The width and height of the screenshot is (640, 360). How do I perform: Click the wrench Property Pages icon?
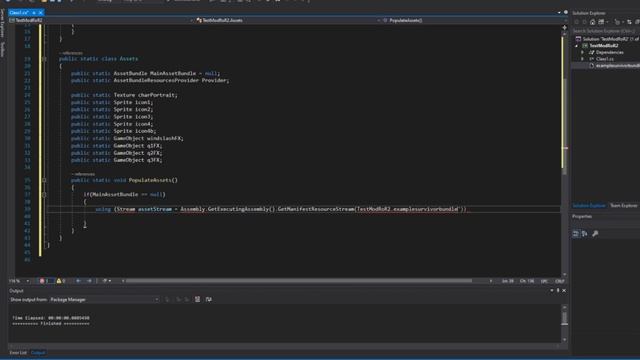[595, 233]
